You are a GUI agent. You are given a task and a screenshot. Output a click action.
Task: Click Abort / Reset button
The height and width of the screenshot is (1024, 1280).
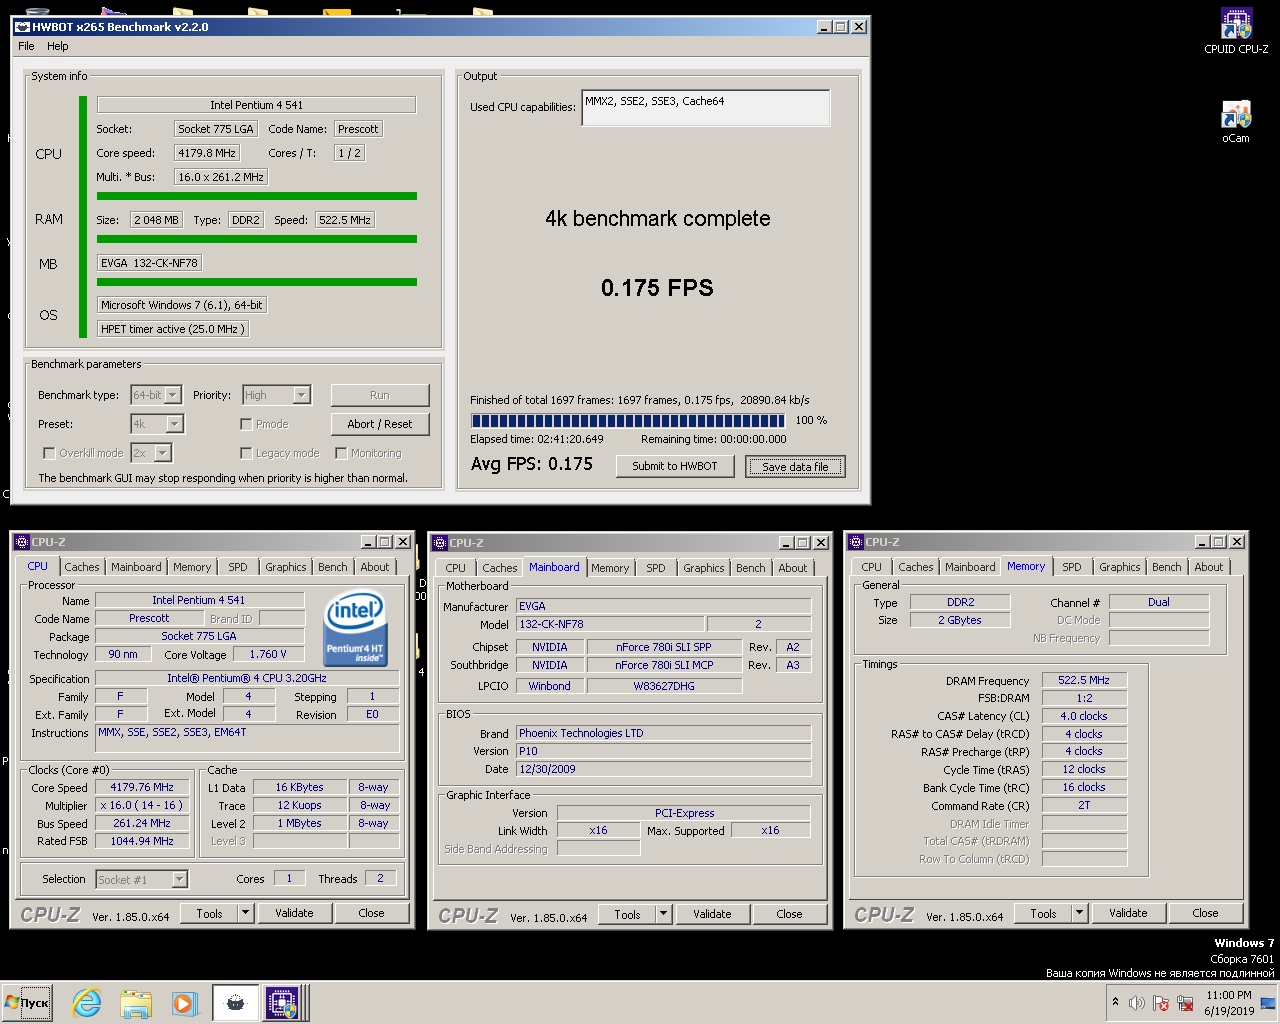pyautogui.click(x=380, y=424)
